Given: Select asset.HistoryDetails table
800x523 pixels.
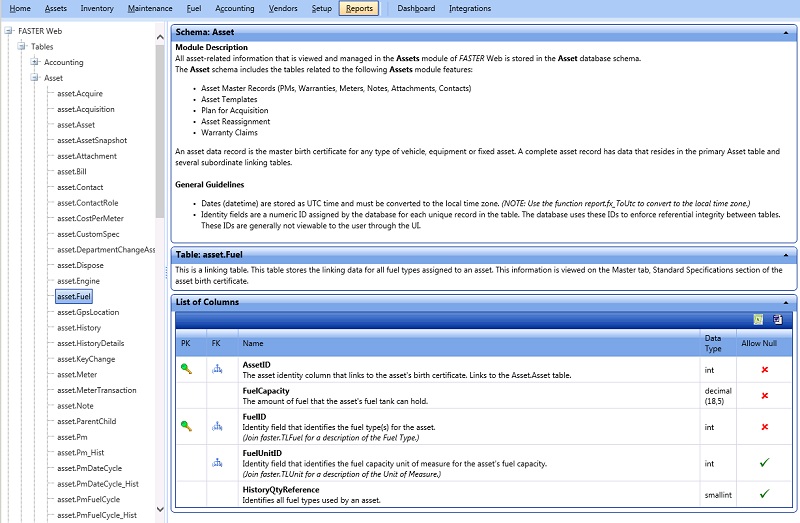Looking at the screenshot, I should click(x=91, y=343).
